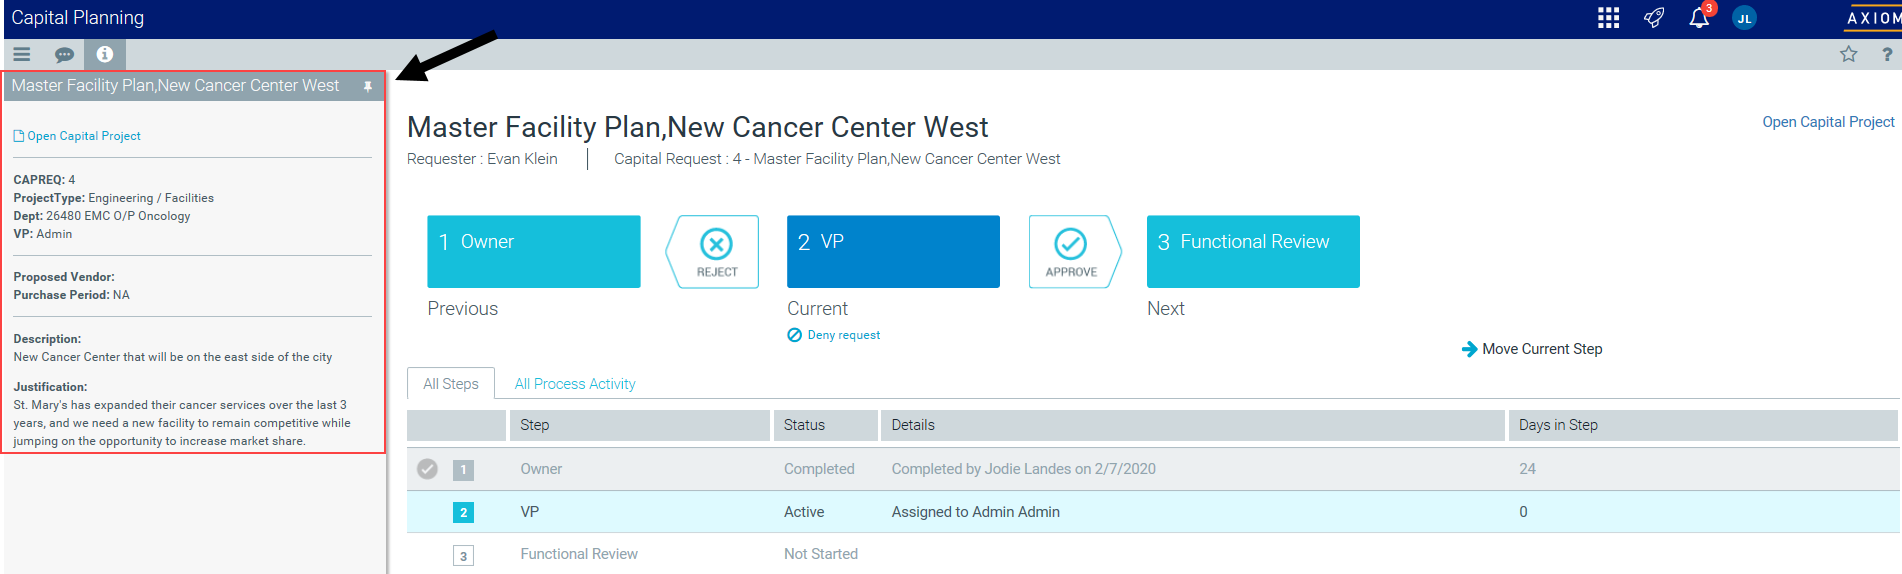Click the 3 Functional Review step tile
The image size is (1902, 574).
click(x=1252, y=252)
